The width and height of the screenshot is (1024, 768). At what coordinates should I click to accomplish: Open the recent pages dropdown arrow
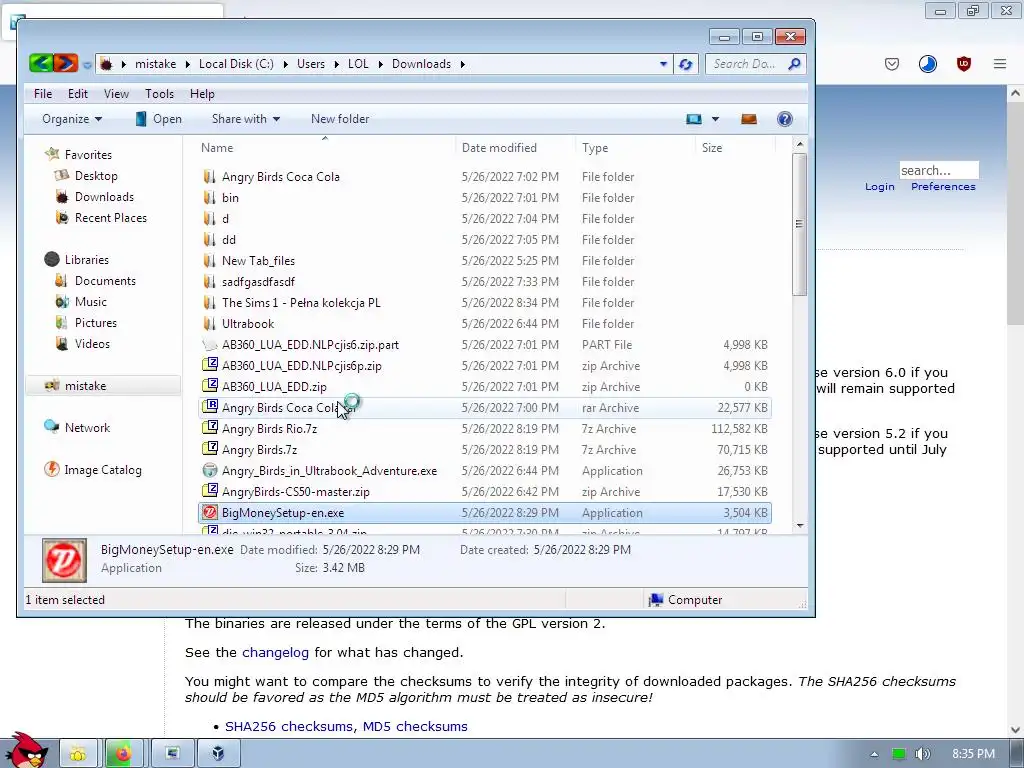click(x=87, y=64)
